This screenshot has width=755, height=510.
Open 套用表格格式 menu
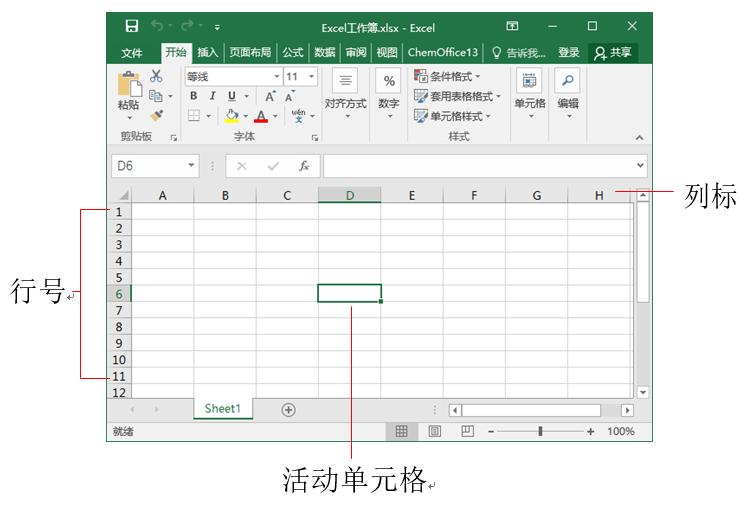pyautogui.click(x=457, y=96)
